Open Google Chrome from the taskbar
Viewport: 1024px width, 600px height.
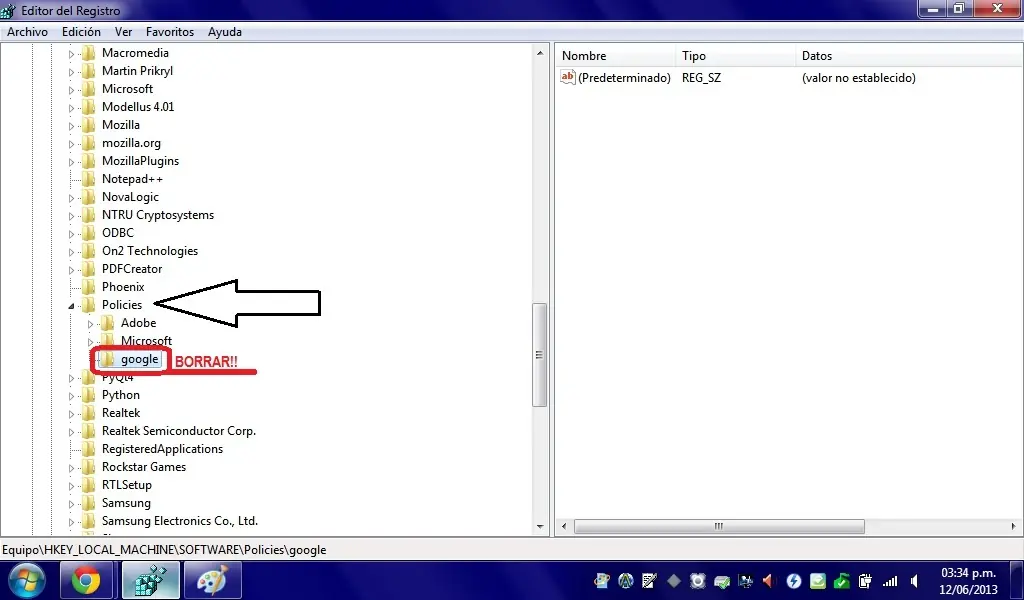point(86,580)
